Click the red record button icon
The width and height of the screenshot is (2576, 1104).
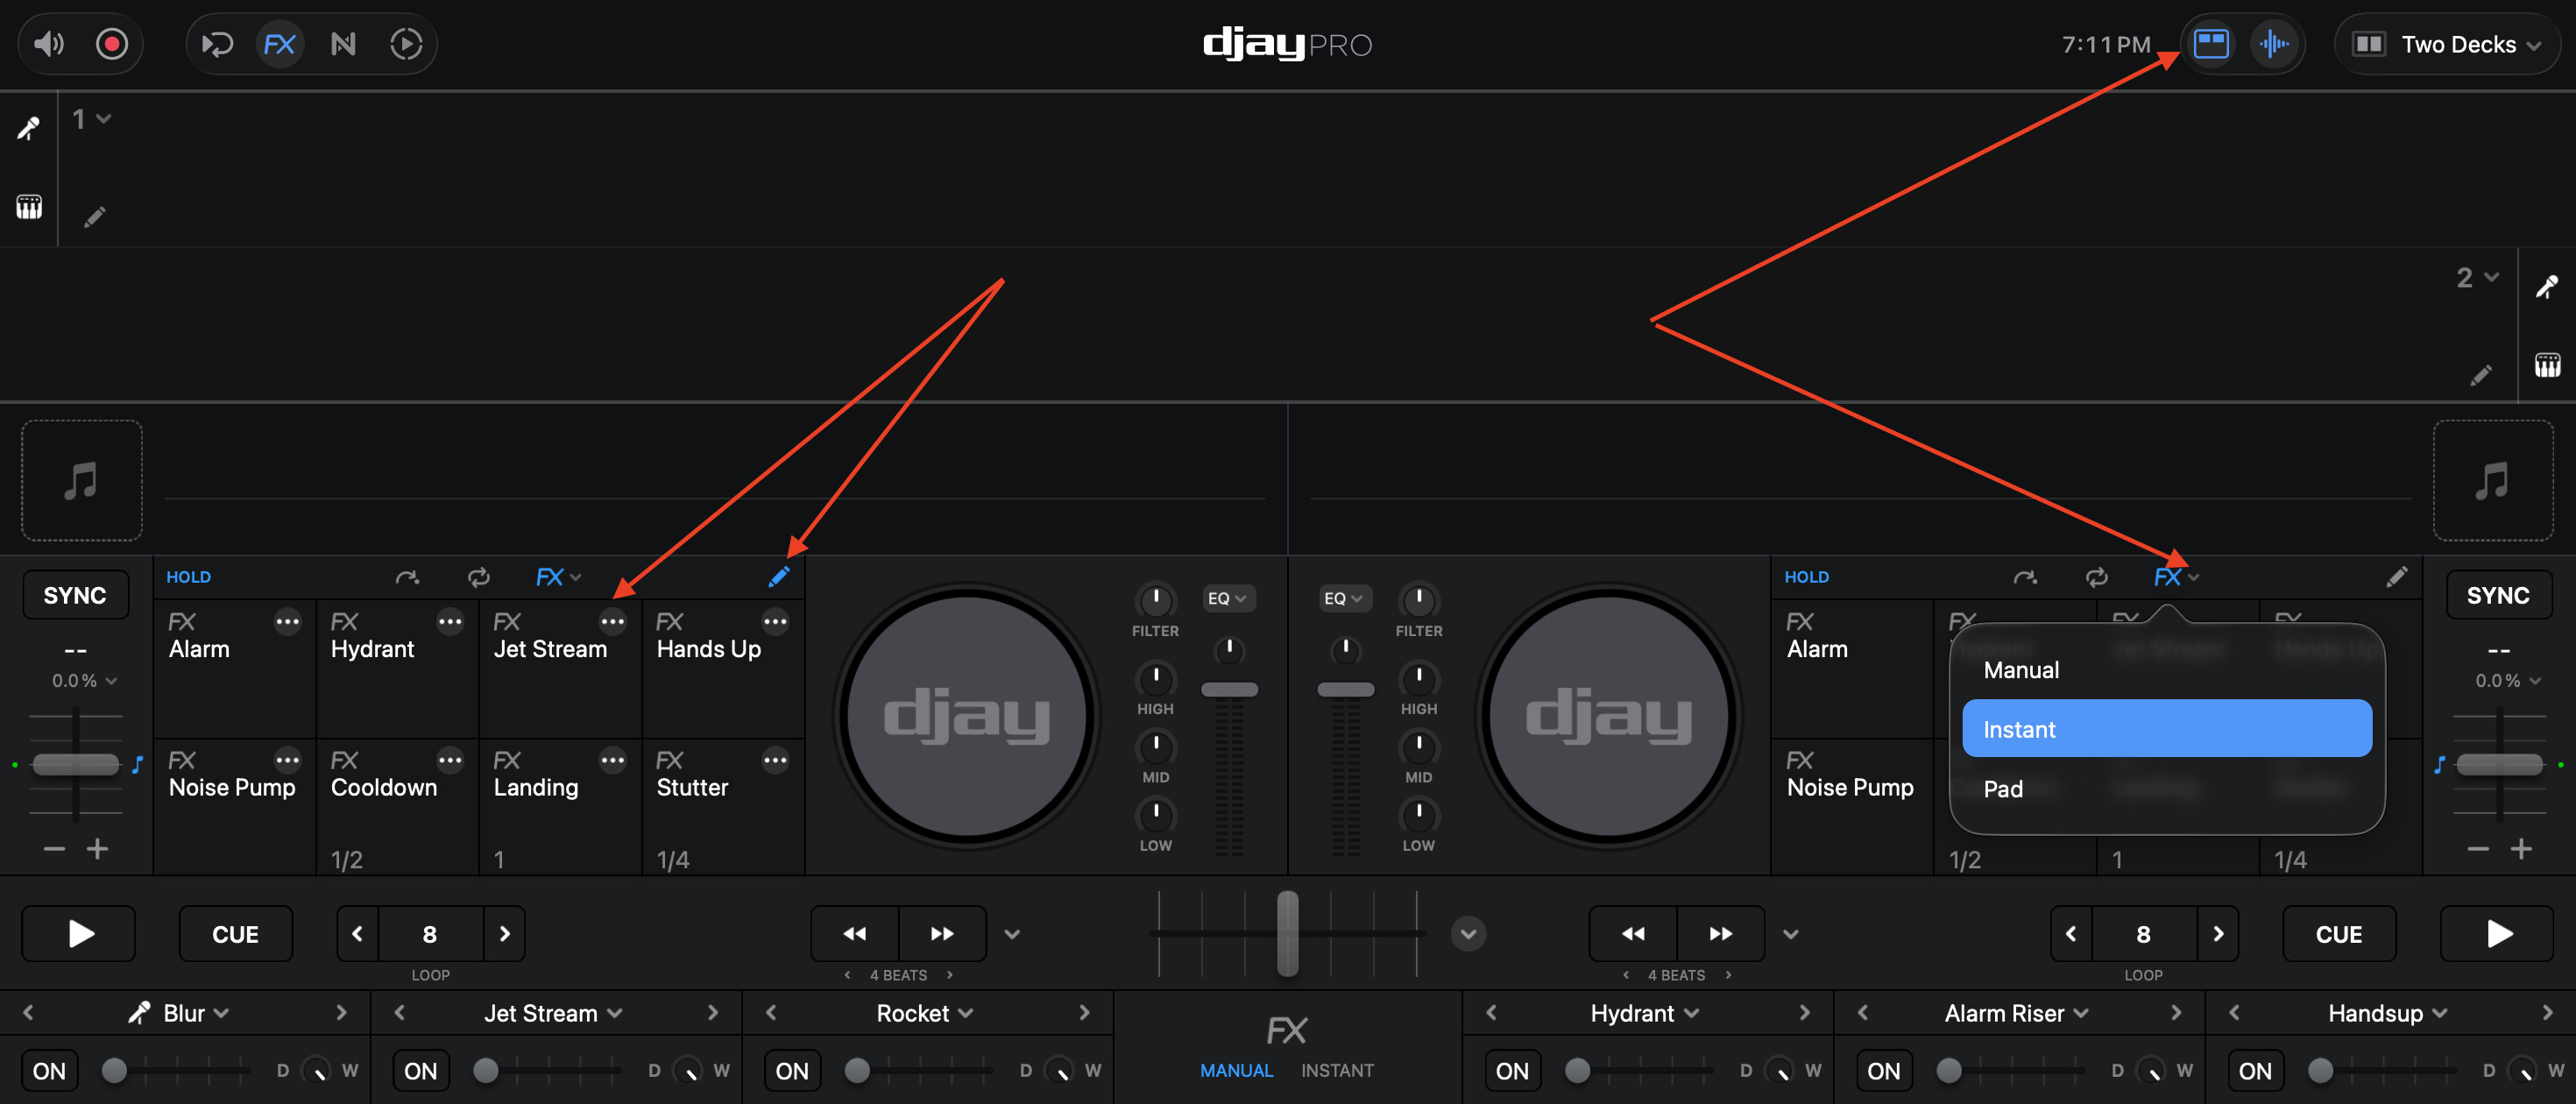click(111, 44)
